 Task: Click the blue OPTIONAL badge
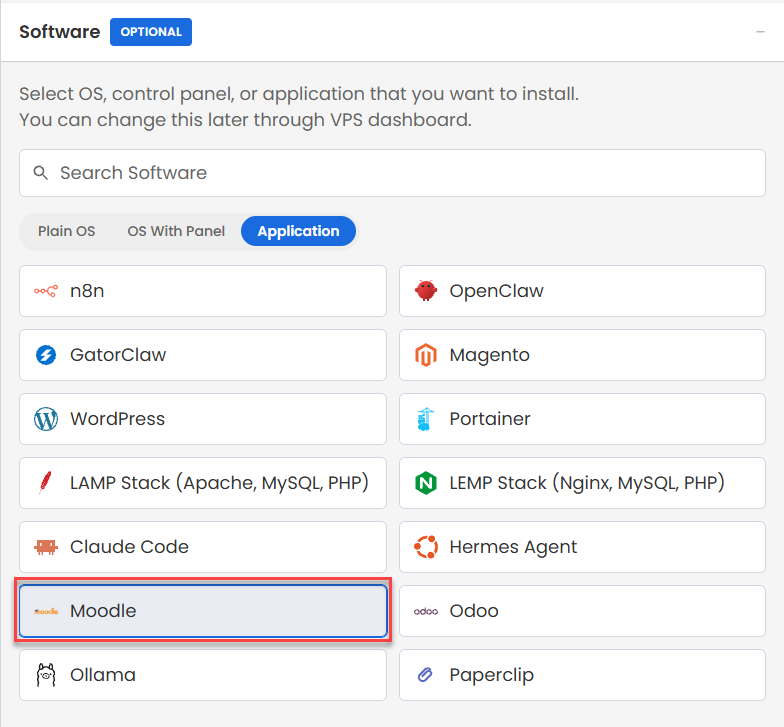(x=151, y=32)
